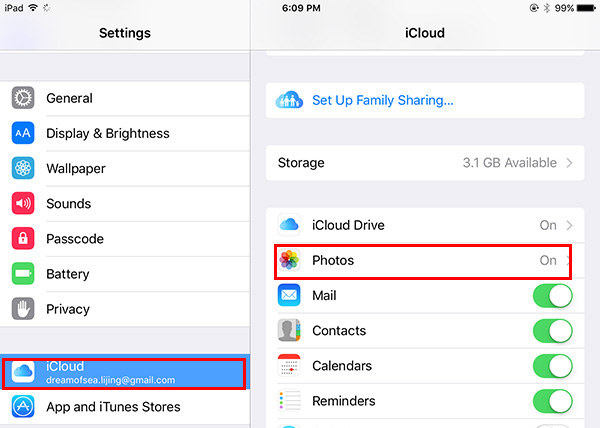Tap the 99% battery percentage text
Image resolution: width=600 pixels, height=428 pixels.
click(564, 8)
